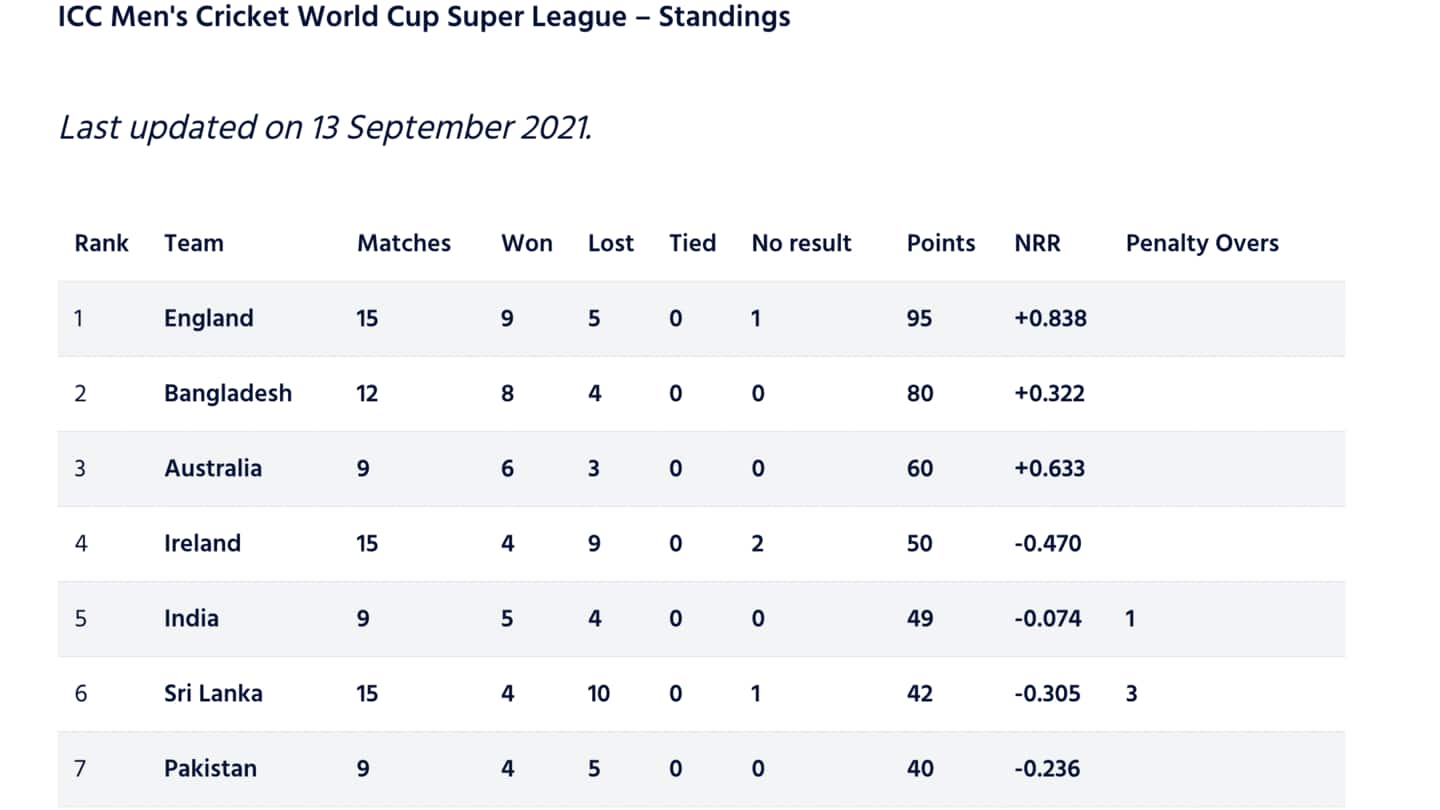
Task: Click England's 95 points value
Action: click(x=920, y=318)
